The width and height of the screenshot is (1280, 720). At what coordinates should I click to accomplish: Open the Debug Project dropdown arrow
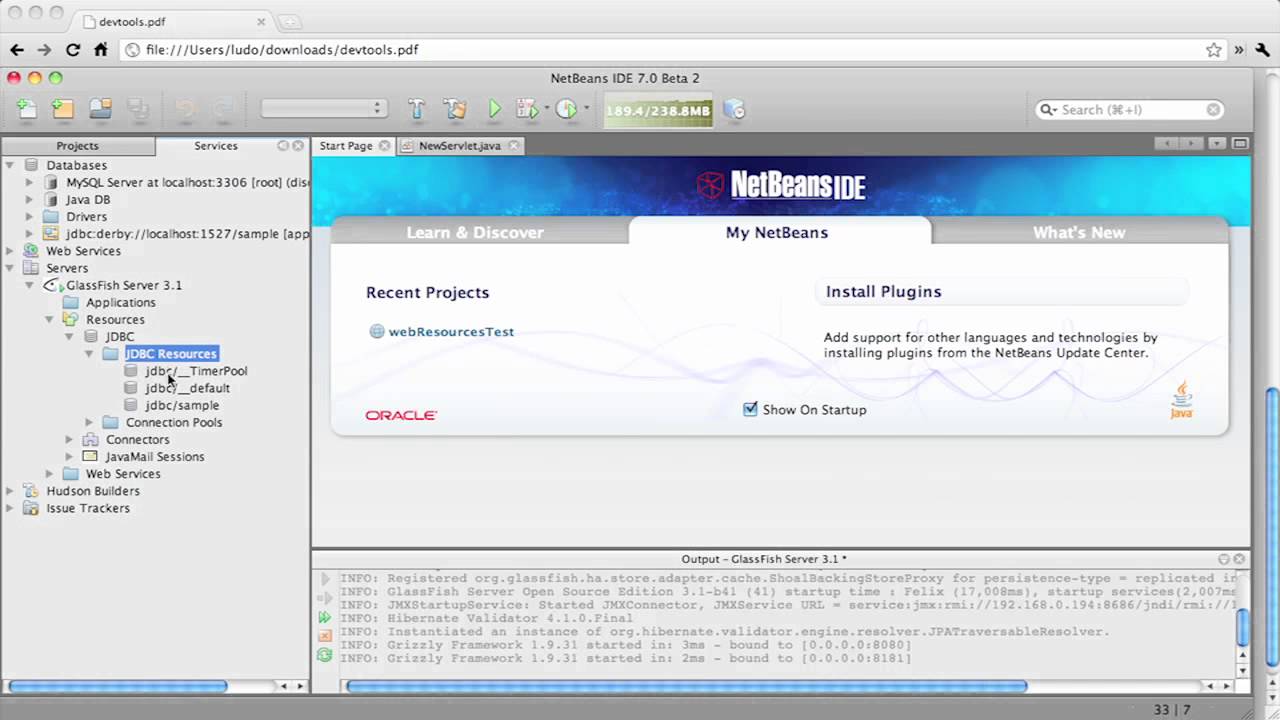[547, 109]
